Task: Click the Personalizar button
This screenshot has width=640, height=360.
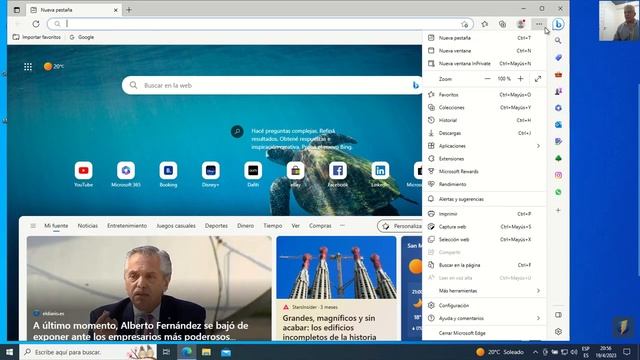Action: click(400, 226)
